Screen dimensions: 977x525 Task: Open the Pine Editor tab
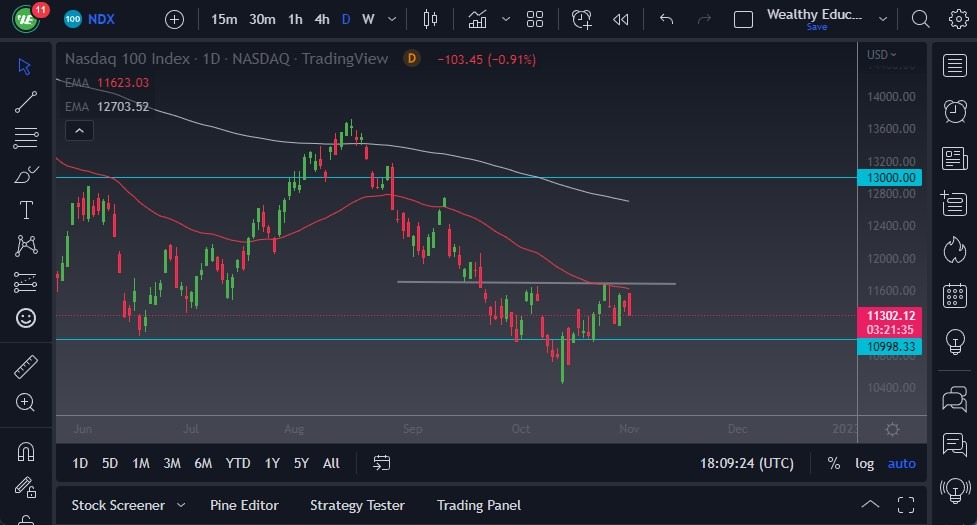click(244, 505)
